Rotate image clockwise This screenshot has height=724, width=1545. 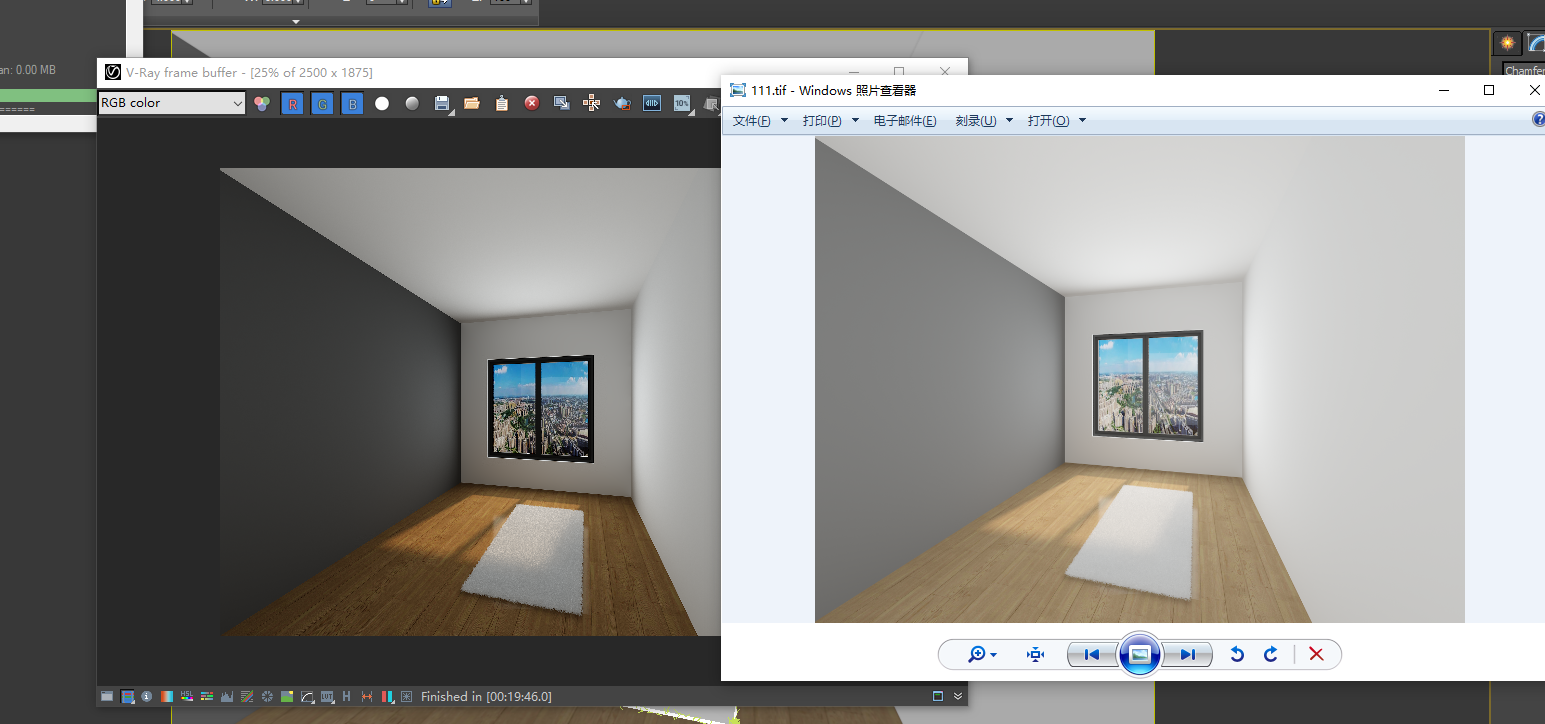1271,654
